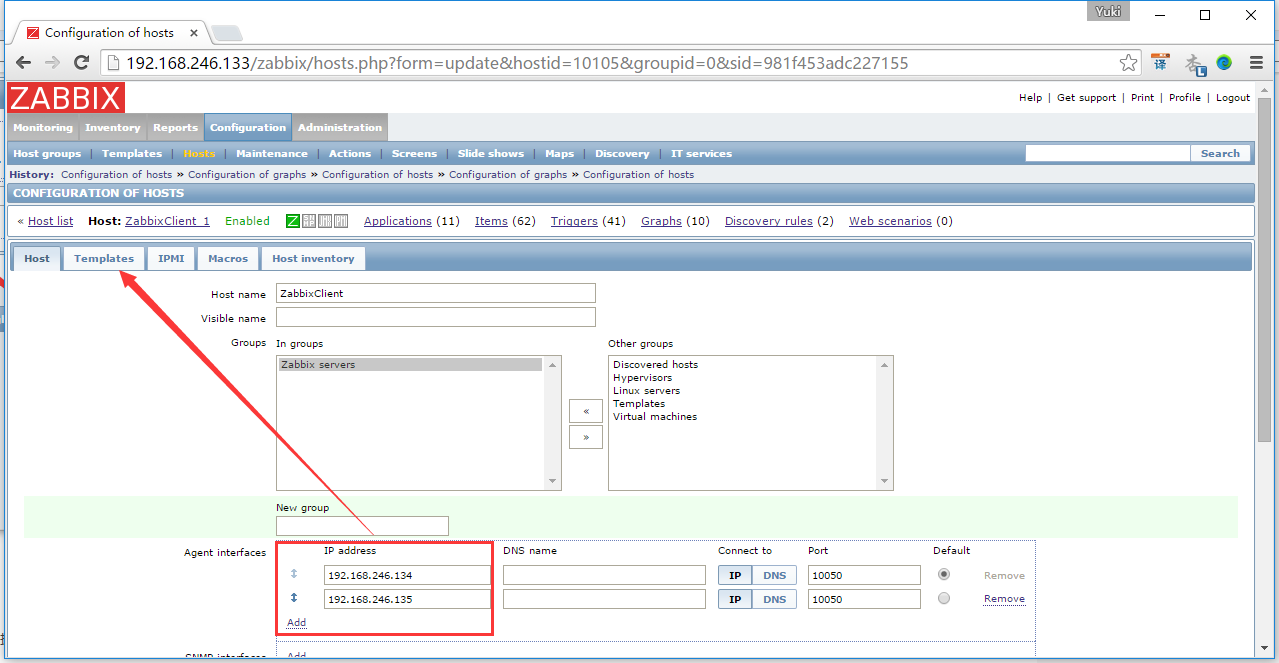Focus the New group input field

click(x=362, y=525)
